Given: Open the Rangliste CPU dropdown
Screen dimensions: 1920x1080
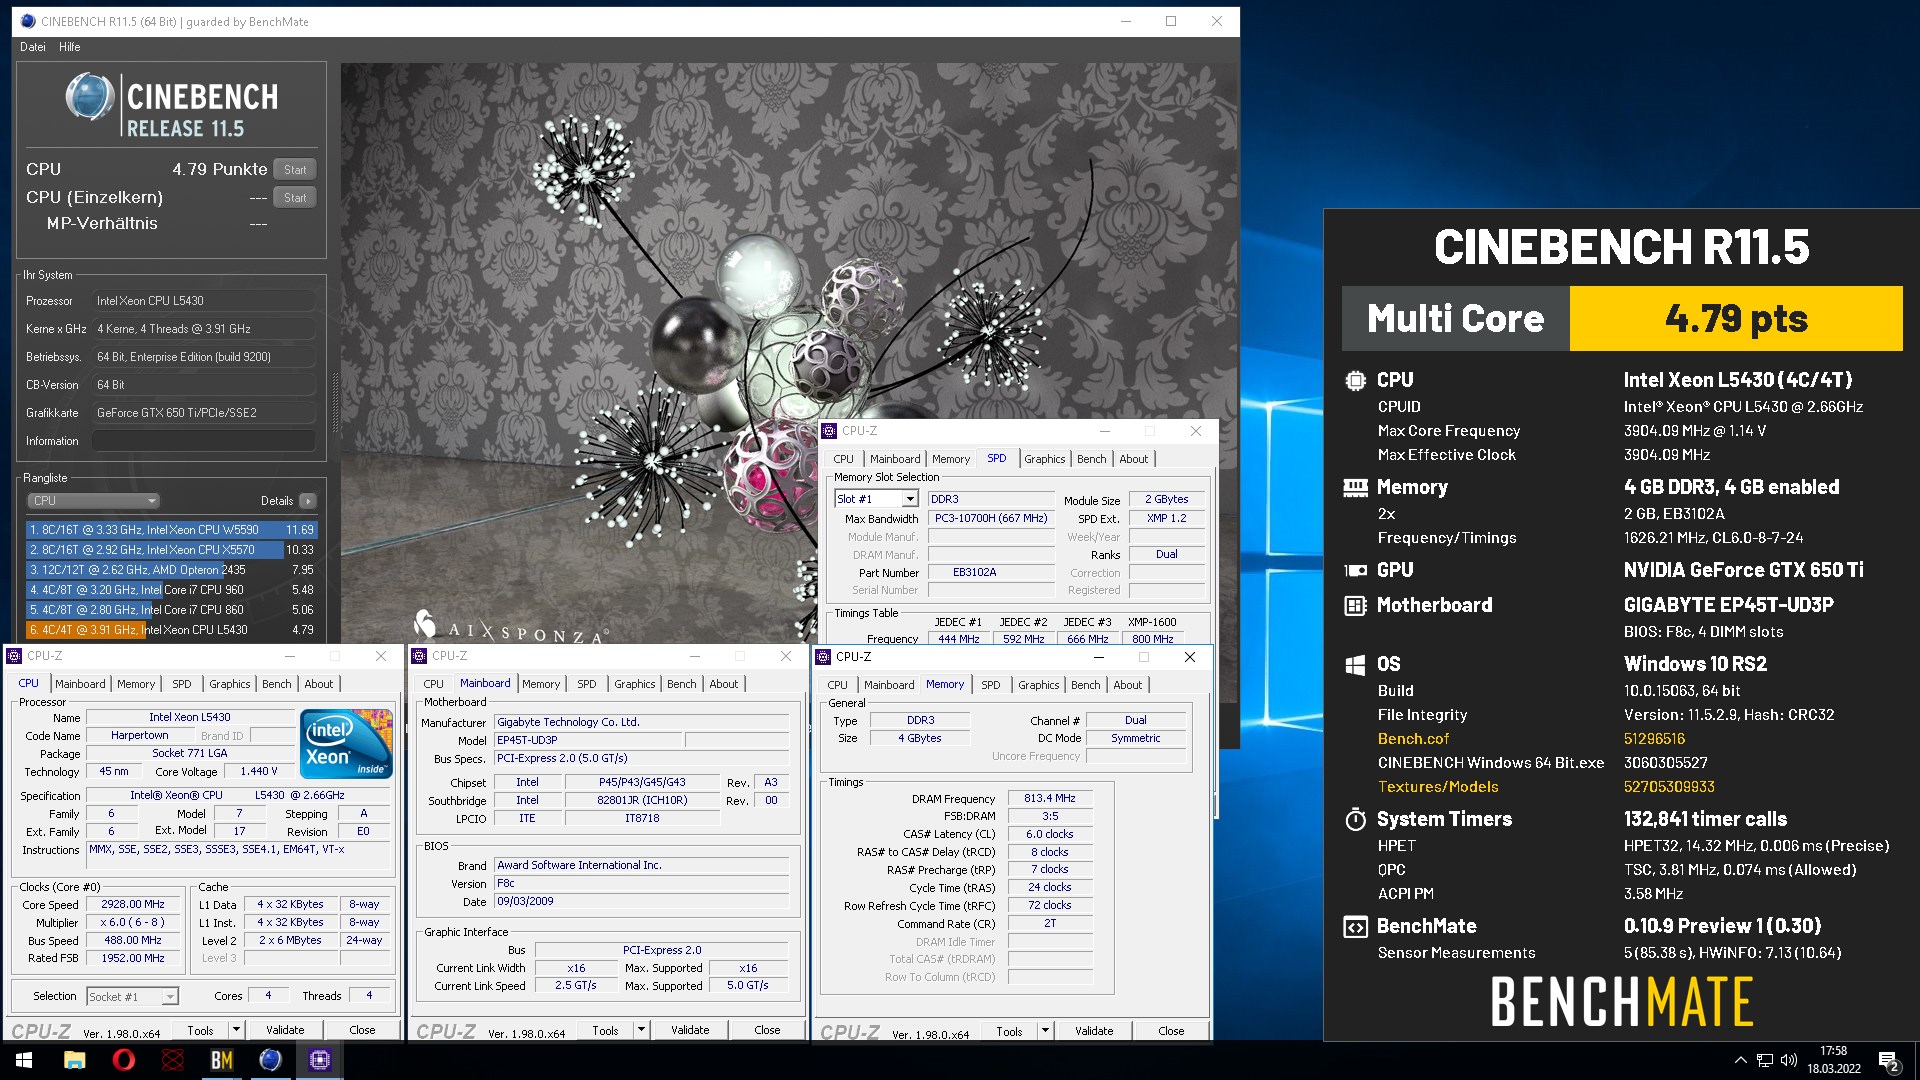Looking at the screenshot, I should (94, 501).
